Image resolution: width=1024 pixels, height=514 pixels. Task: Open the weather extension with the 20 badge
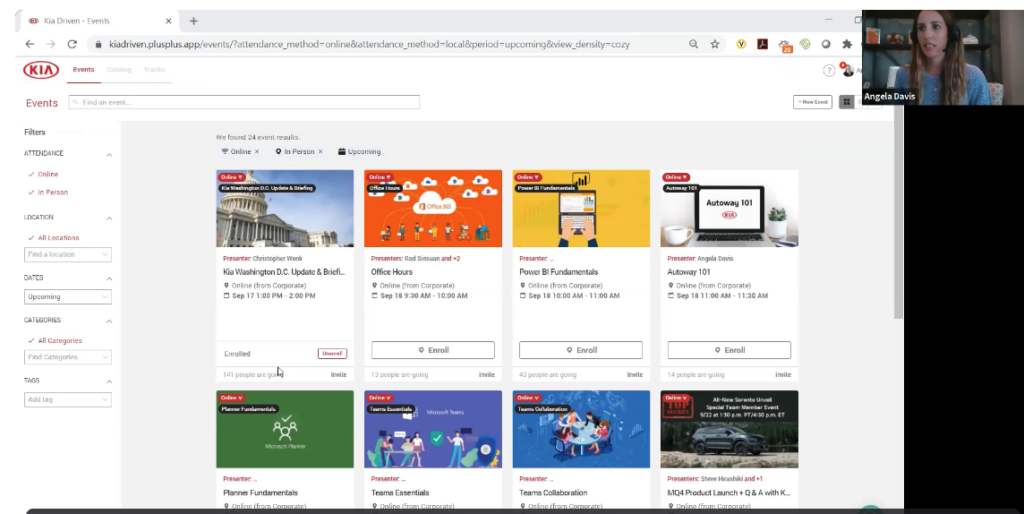click(784, 45)
